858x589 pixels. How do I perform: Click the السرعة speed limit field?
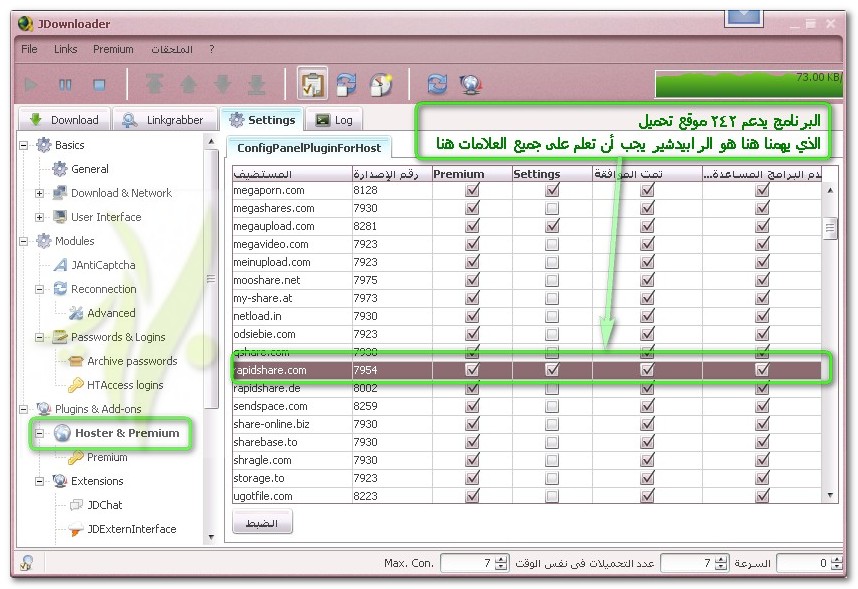click(x=804, y=563)
